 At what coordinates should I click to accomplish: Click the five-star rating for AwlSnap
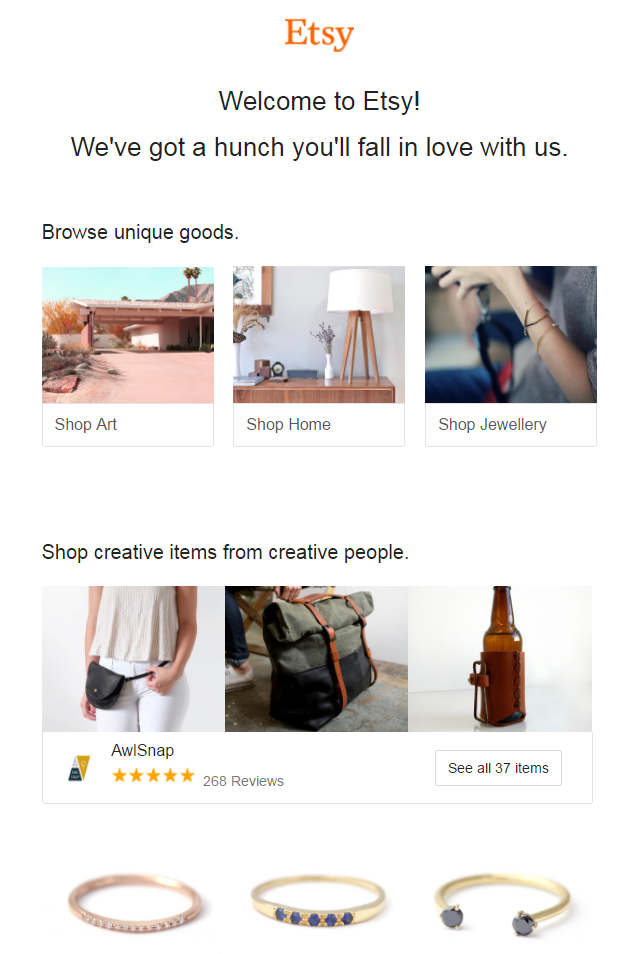point(153,776)
